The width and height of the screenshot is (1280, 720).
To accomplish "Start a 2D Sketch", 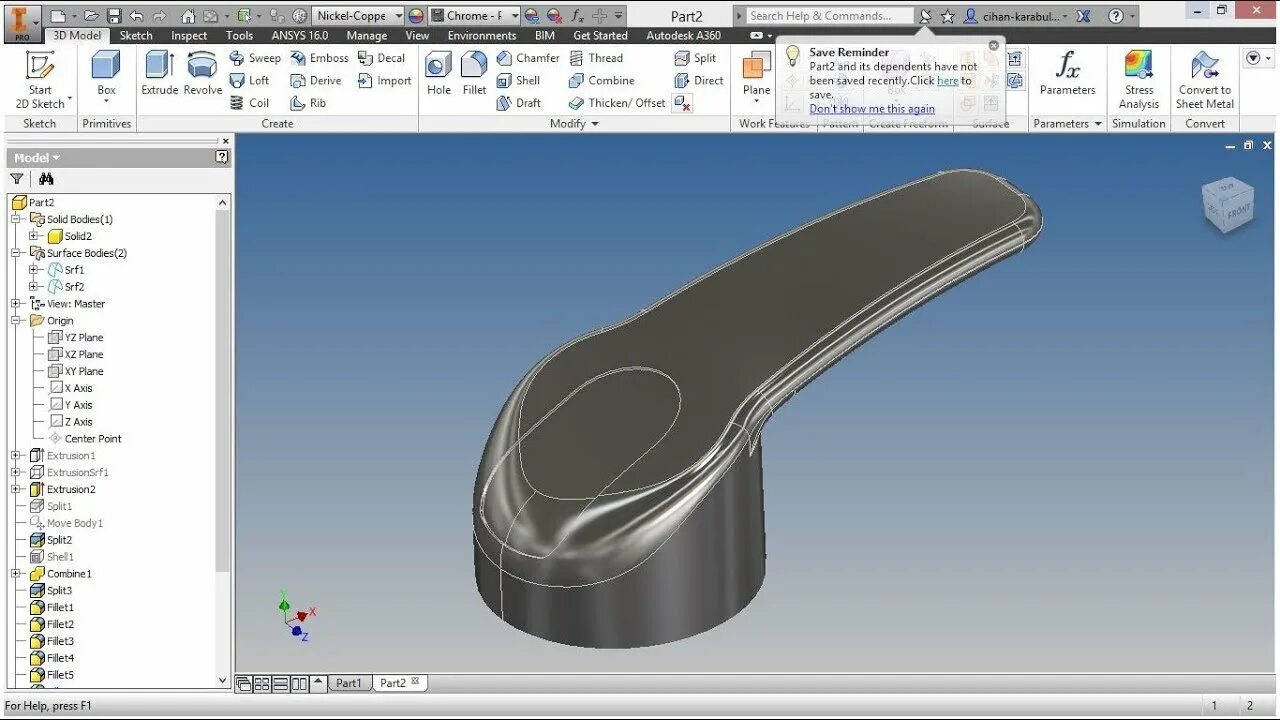I will 40,80.
